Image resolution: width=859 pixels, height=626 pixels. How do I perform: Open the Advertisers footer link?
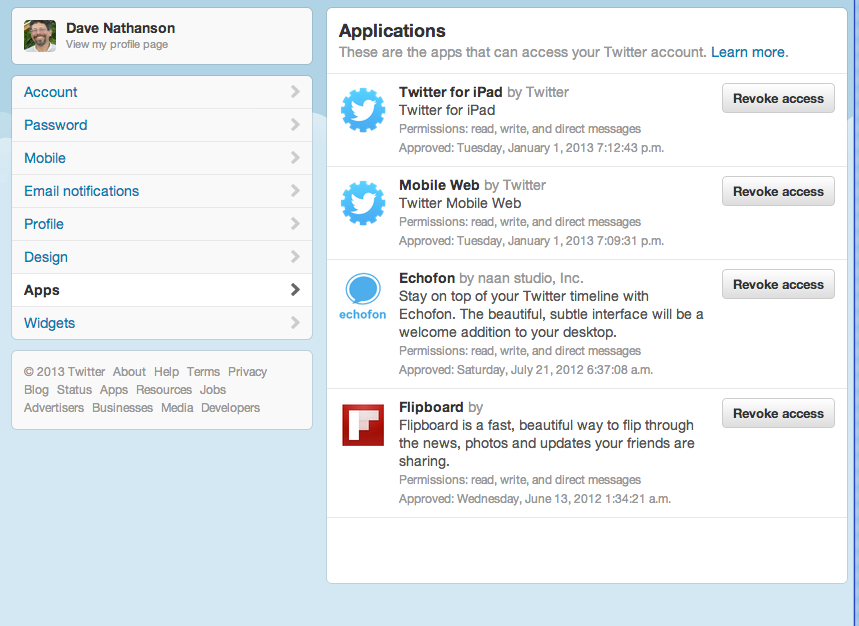coord(54,407)
